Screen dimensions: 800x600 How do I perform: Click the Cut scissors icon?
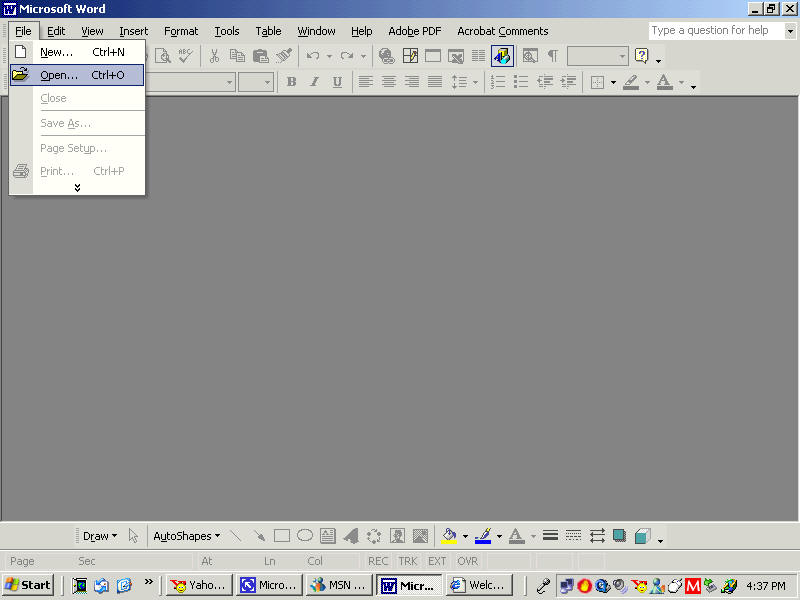coord(214,56)
